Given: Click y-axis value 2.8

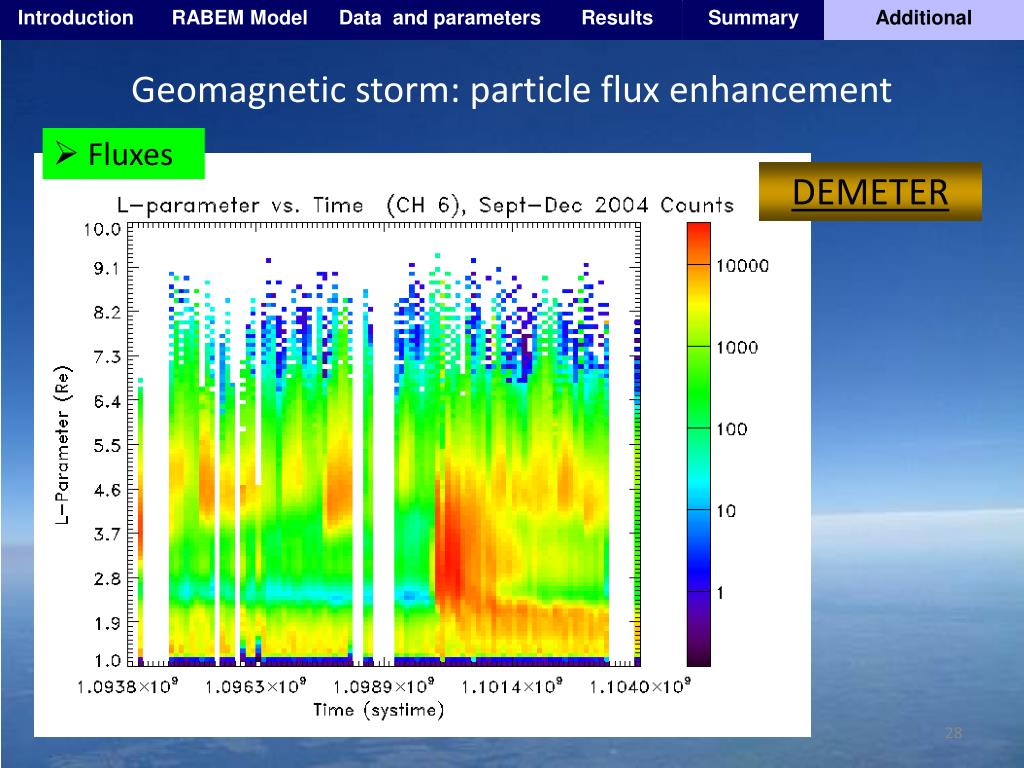Looking at the screenshot, I should 107,579.
